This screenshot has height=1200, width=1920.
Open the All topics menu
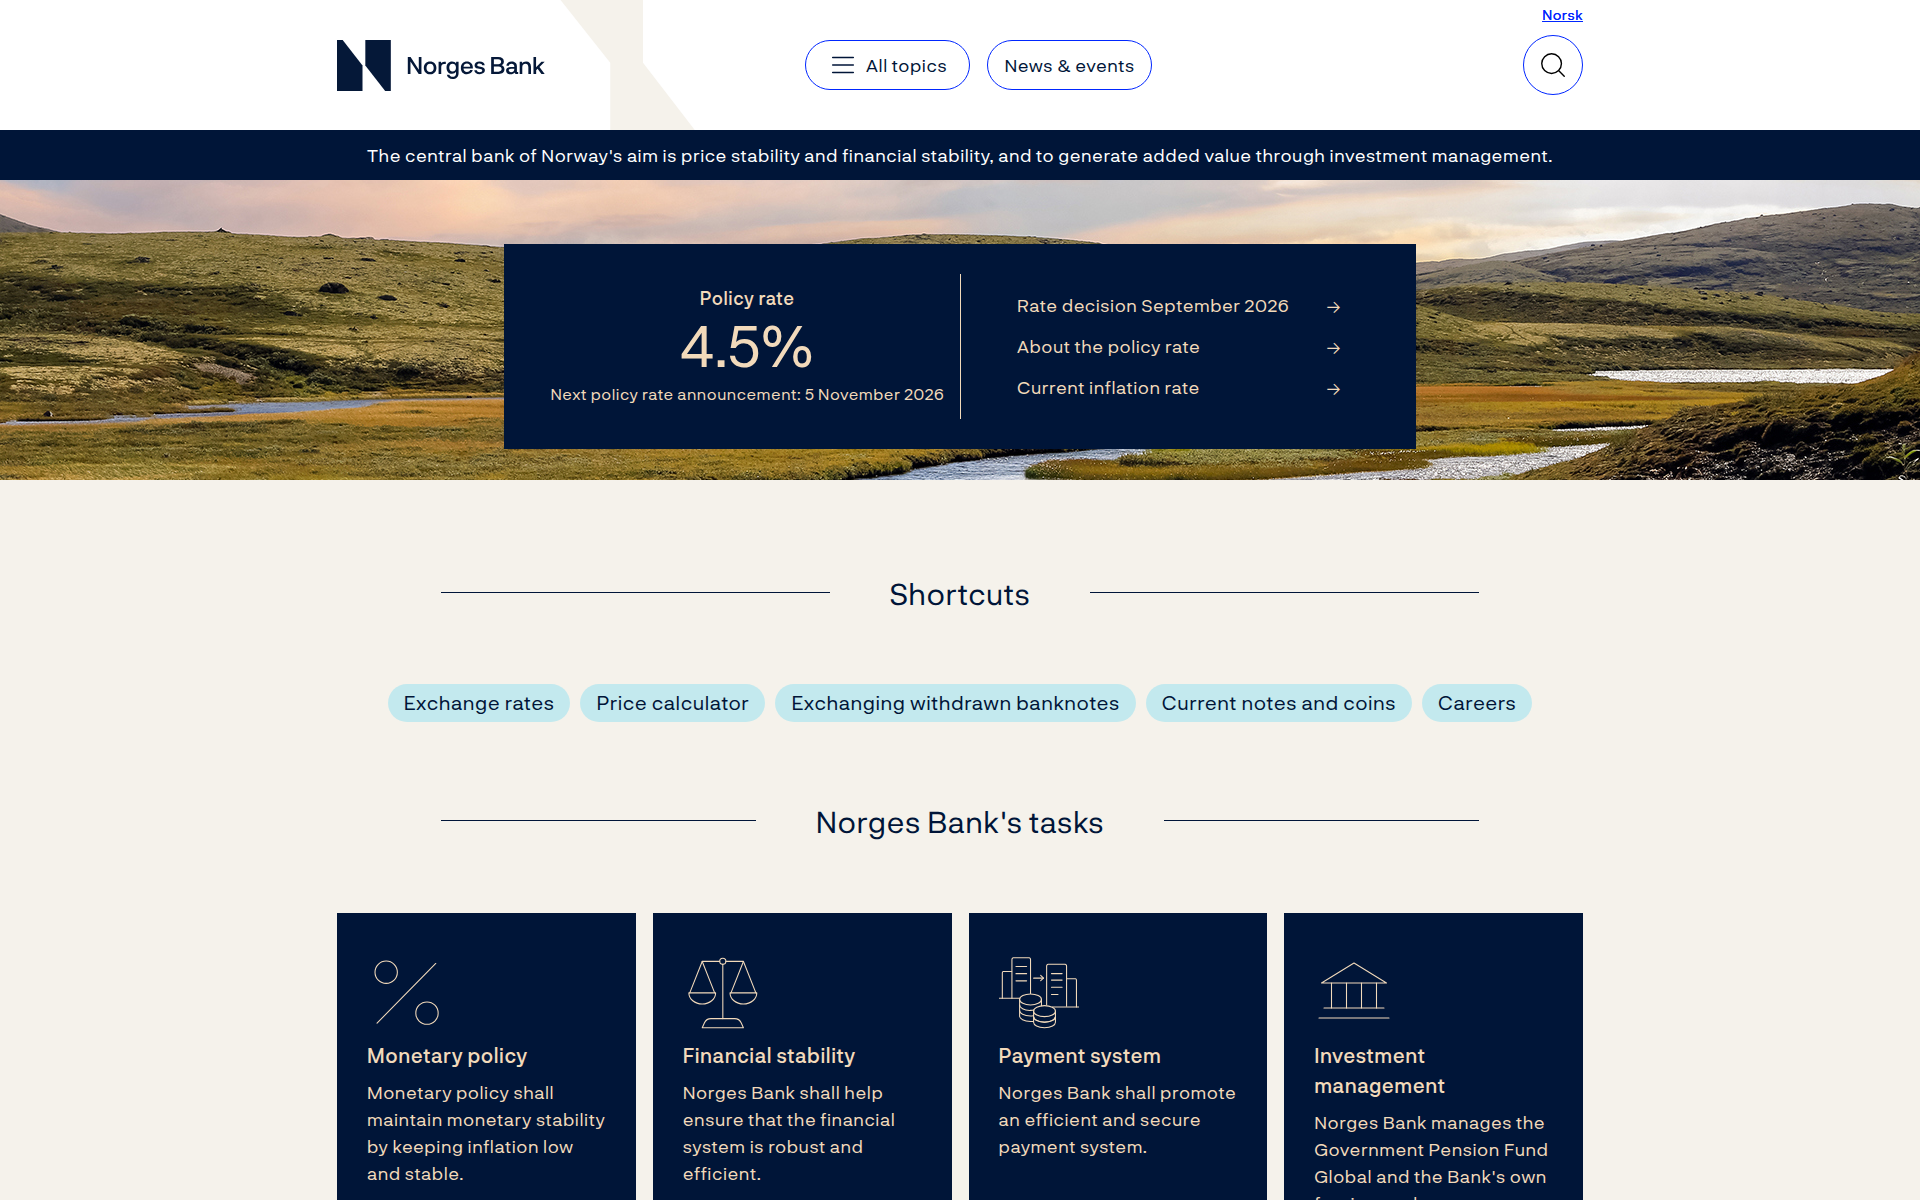point(887,65)
